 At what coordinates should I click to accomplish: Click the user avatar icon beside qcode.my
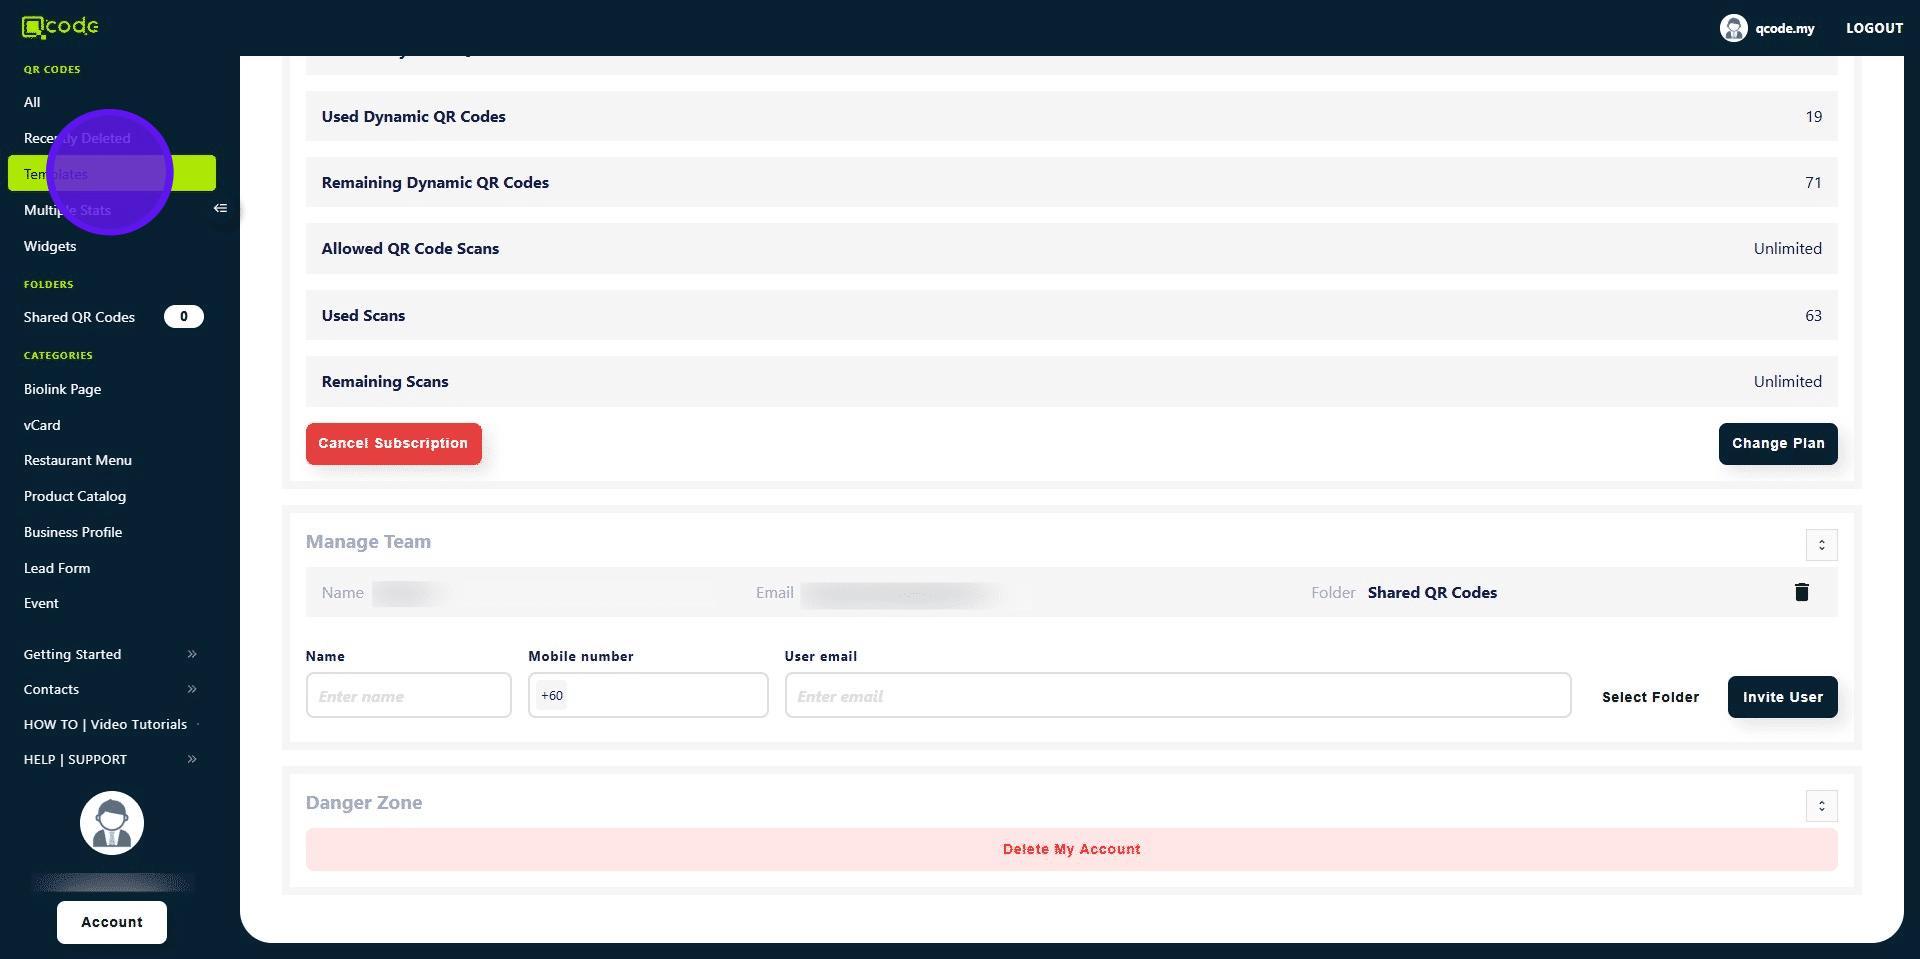coord(1733,28)
